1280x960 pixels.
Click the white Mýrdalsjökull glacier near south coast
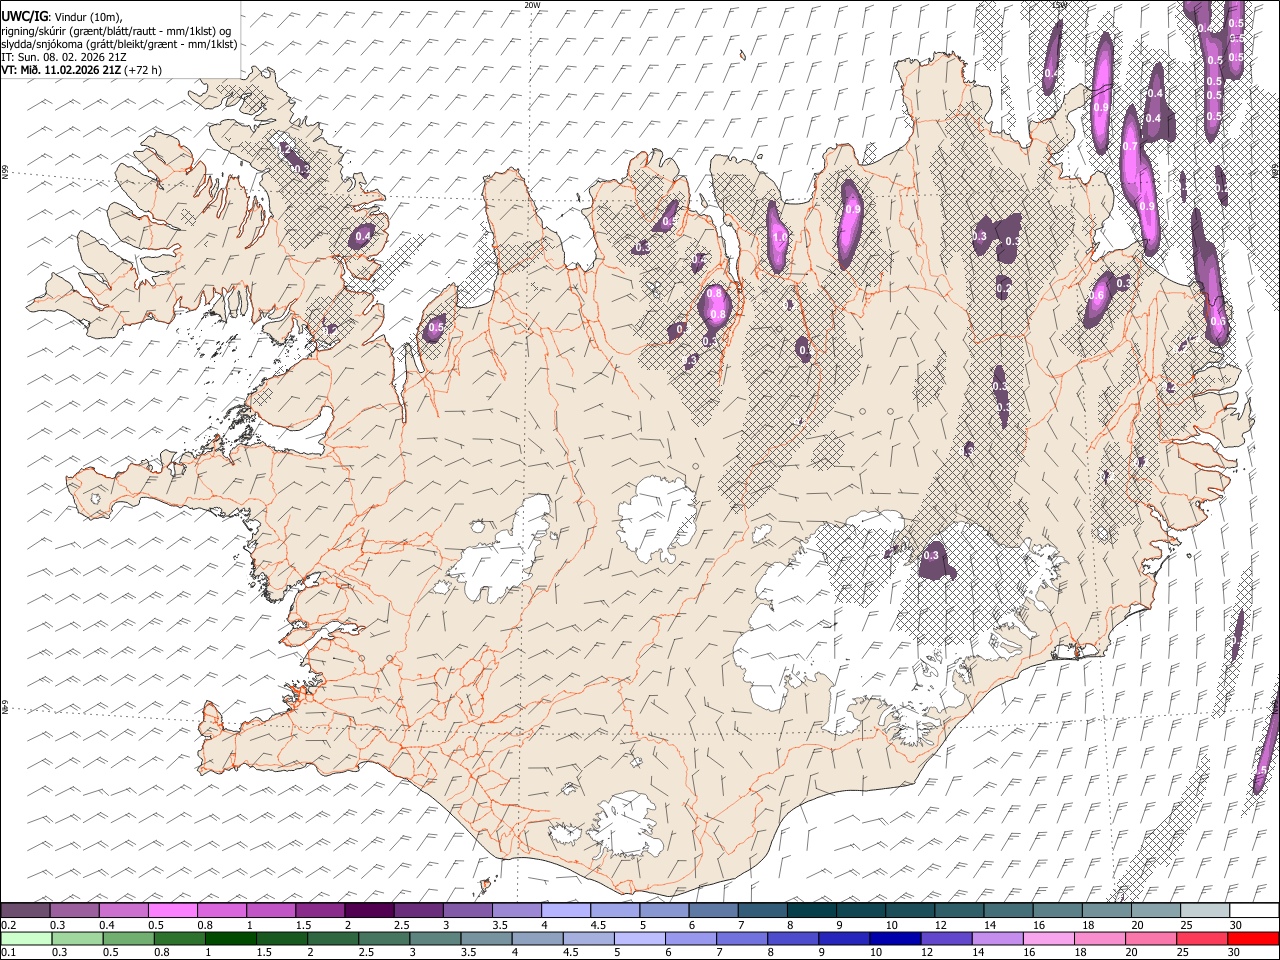(x=625, y=825)
